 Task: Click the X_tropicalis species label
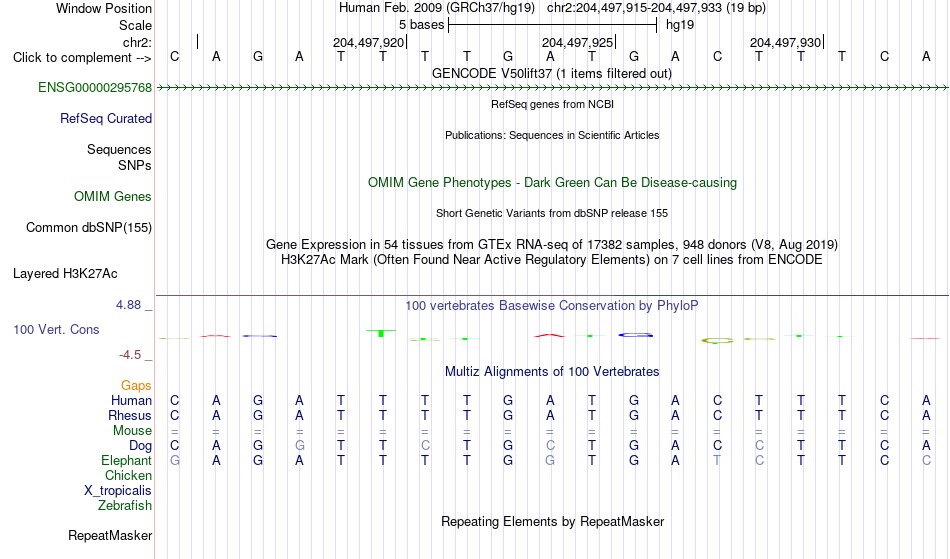[118, 491]
